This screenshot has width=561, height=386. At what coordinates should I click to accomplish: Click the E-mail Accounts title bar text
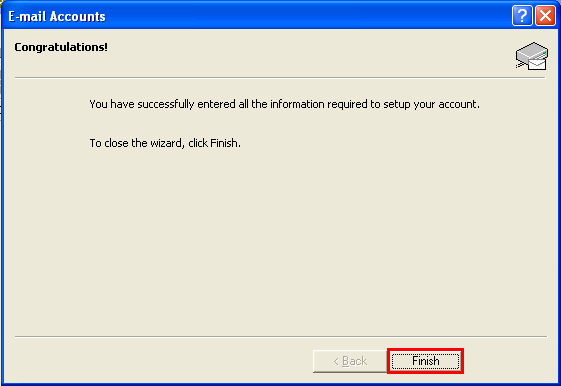pyautogui.click(x=57, y=16)
